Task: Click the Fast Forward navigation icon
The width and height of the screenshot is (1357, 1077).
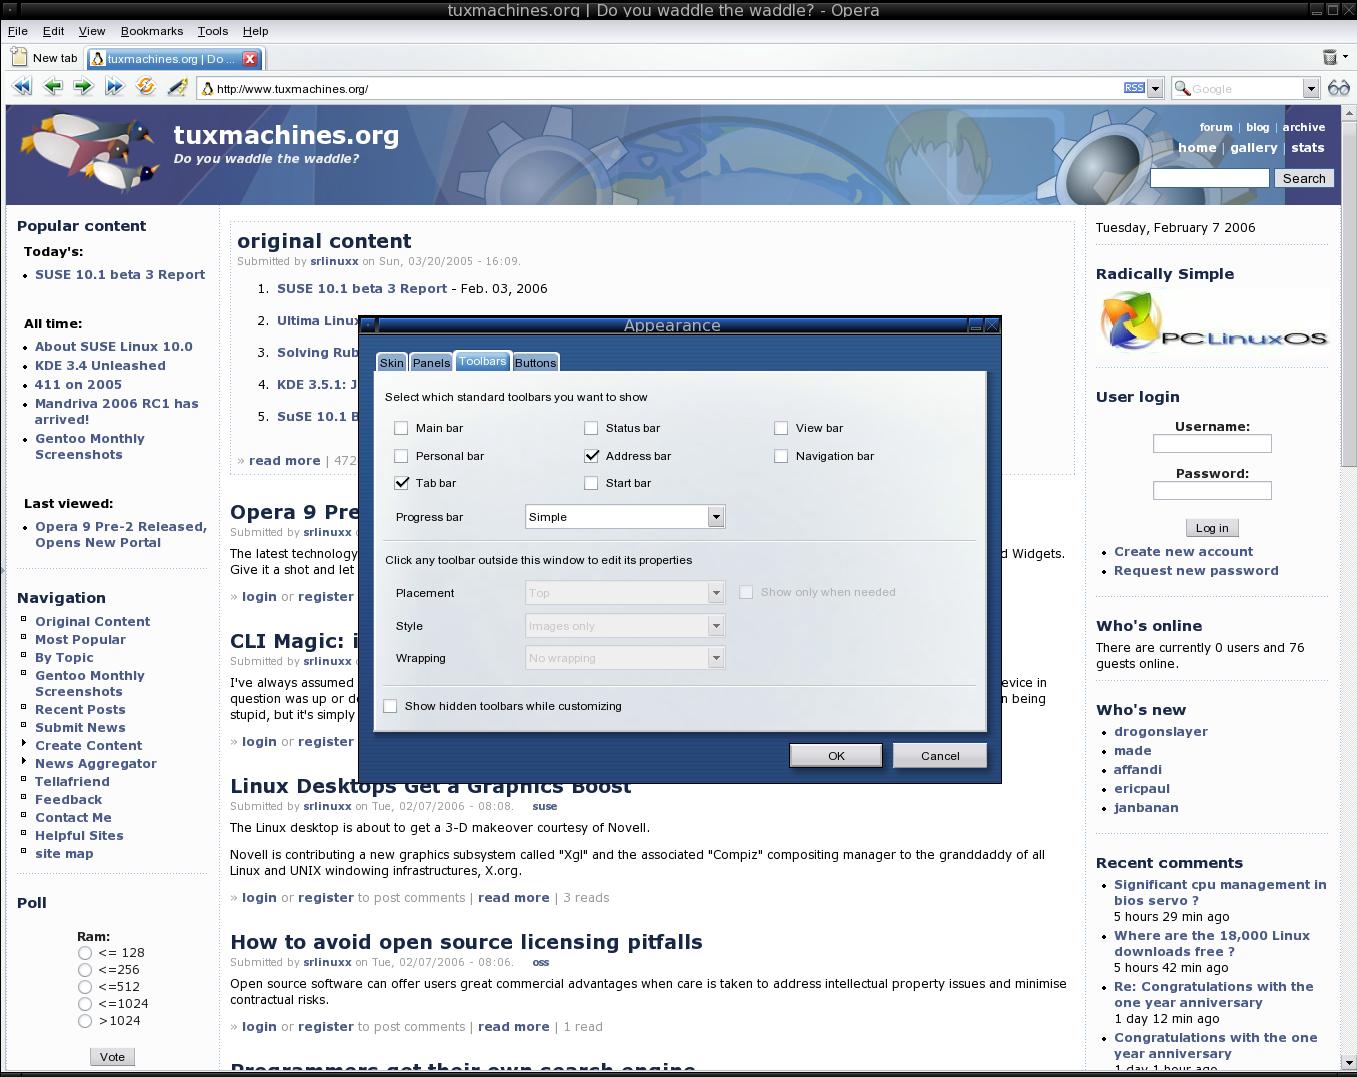Action: 114,87
